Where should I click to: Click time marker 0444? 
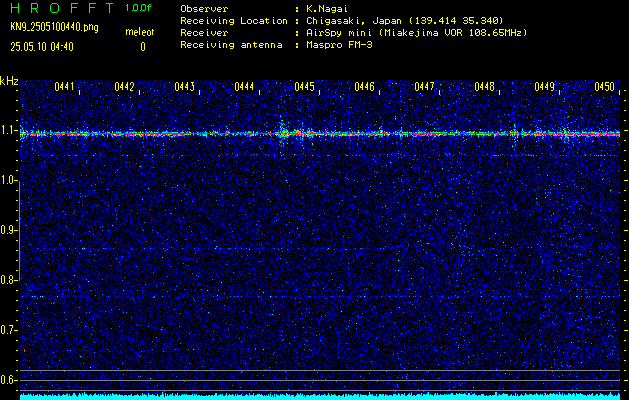click(x=244, y=87)
